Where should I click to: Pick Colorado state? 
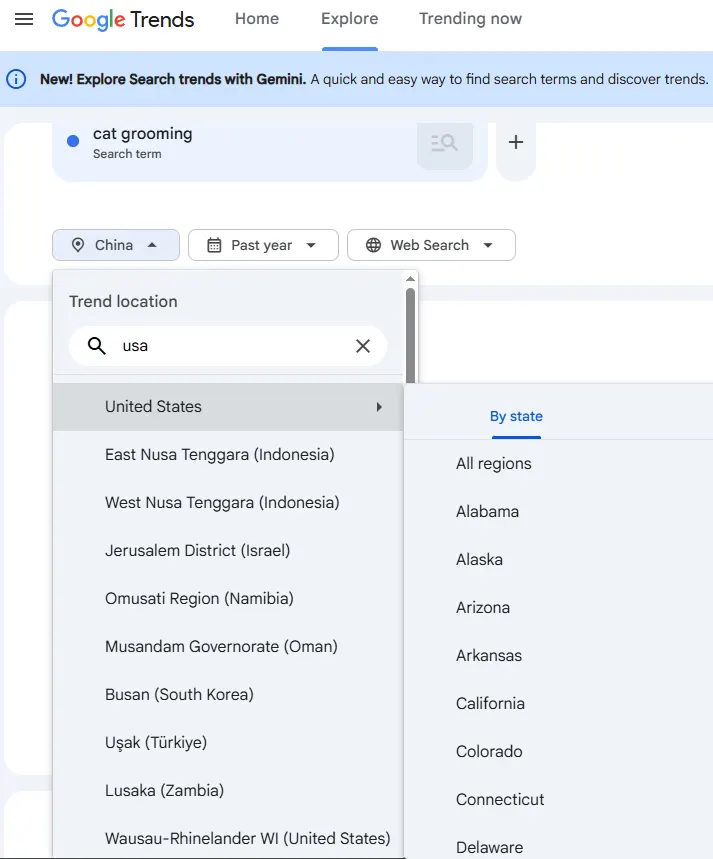pos(558,751)
